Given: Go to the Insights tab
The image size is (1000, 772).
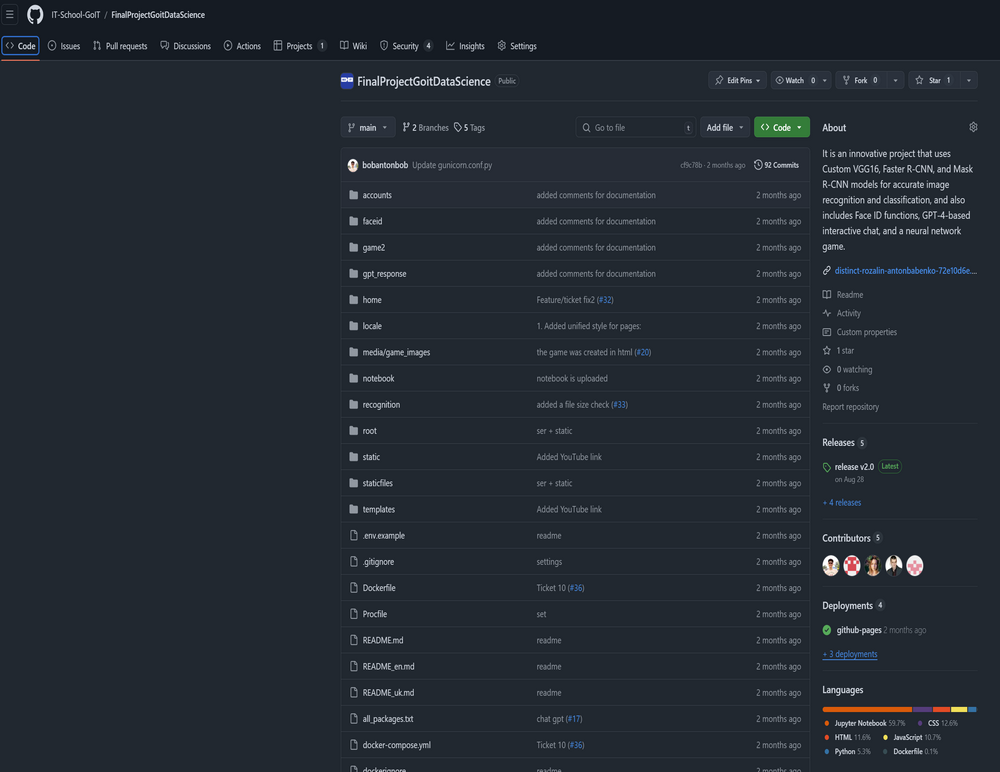Looking at the screenshot, I should (465, 46).
